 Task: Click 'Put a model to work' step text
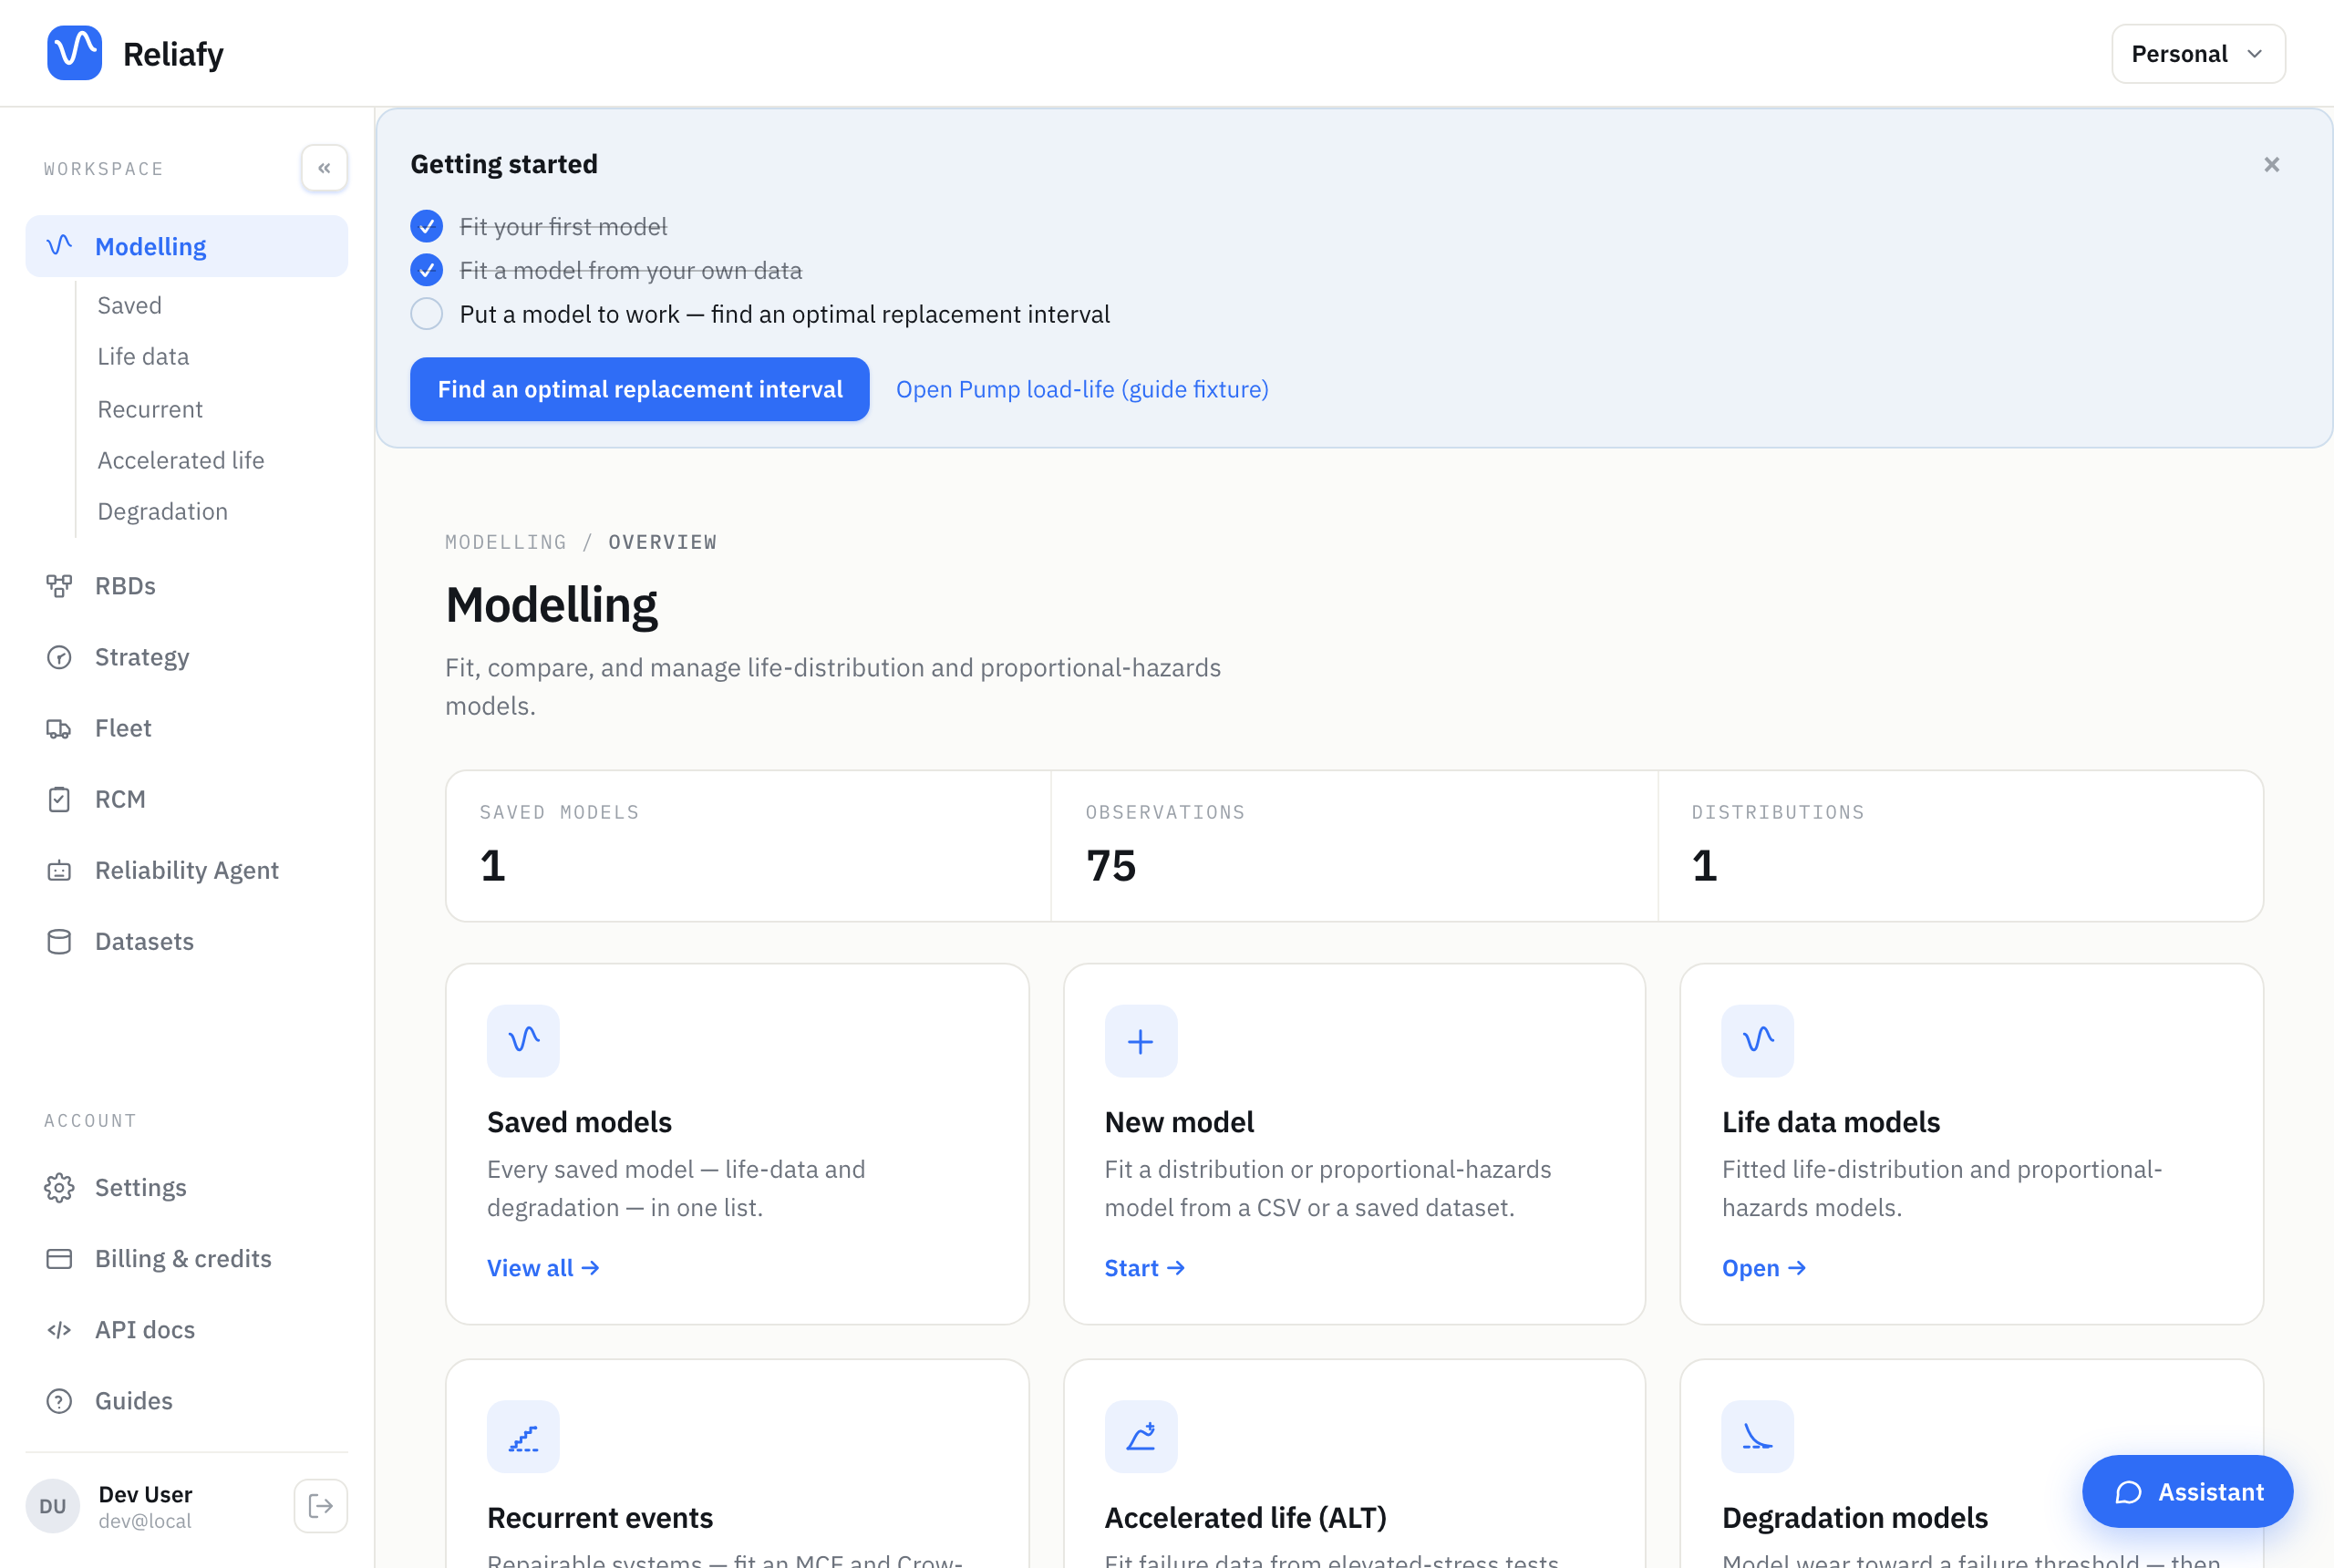pyautogui.click(x=784, y=314)
